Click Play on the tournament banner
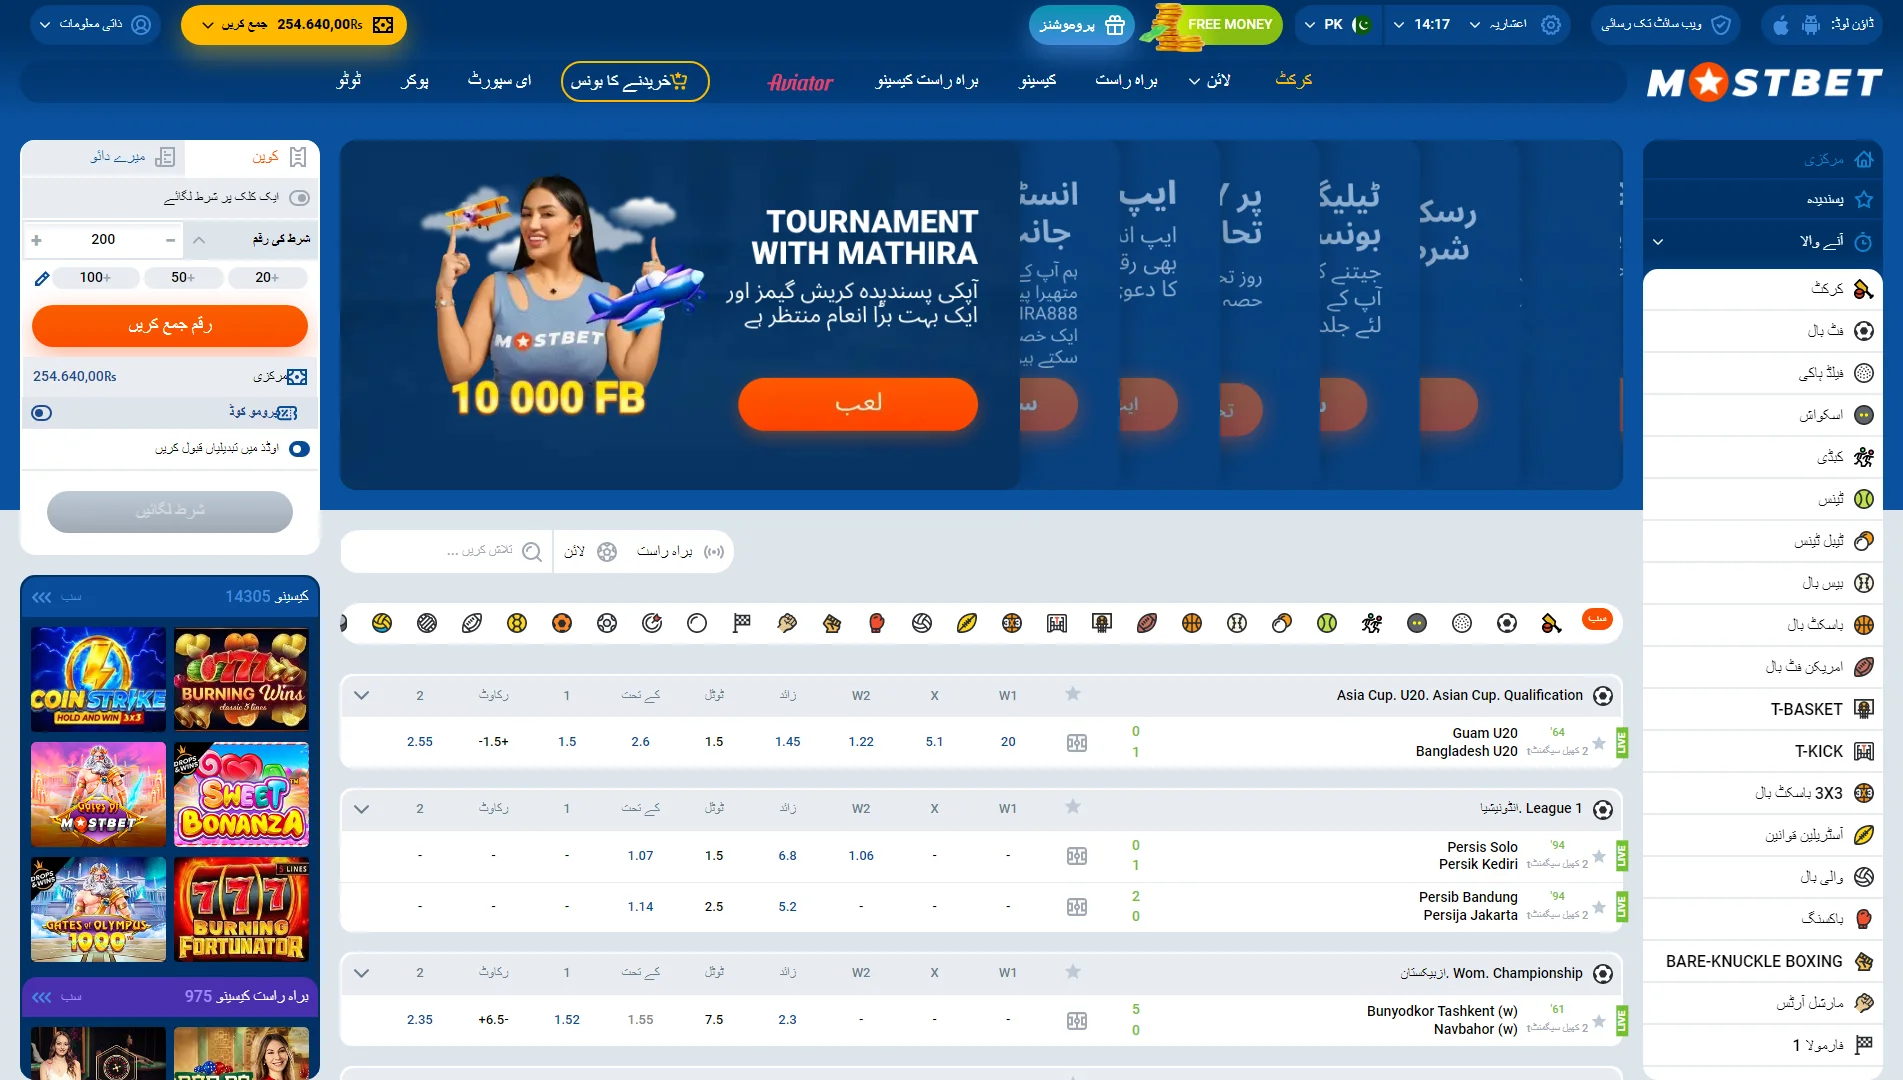The height and width of the screenshot is (1080, 1903). (x=858, y=404)
